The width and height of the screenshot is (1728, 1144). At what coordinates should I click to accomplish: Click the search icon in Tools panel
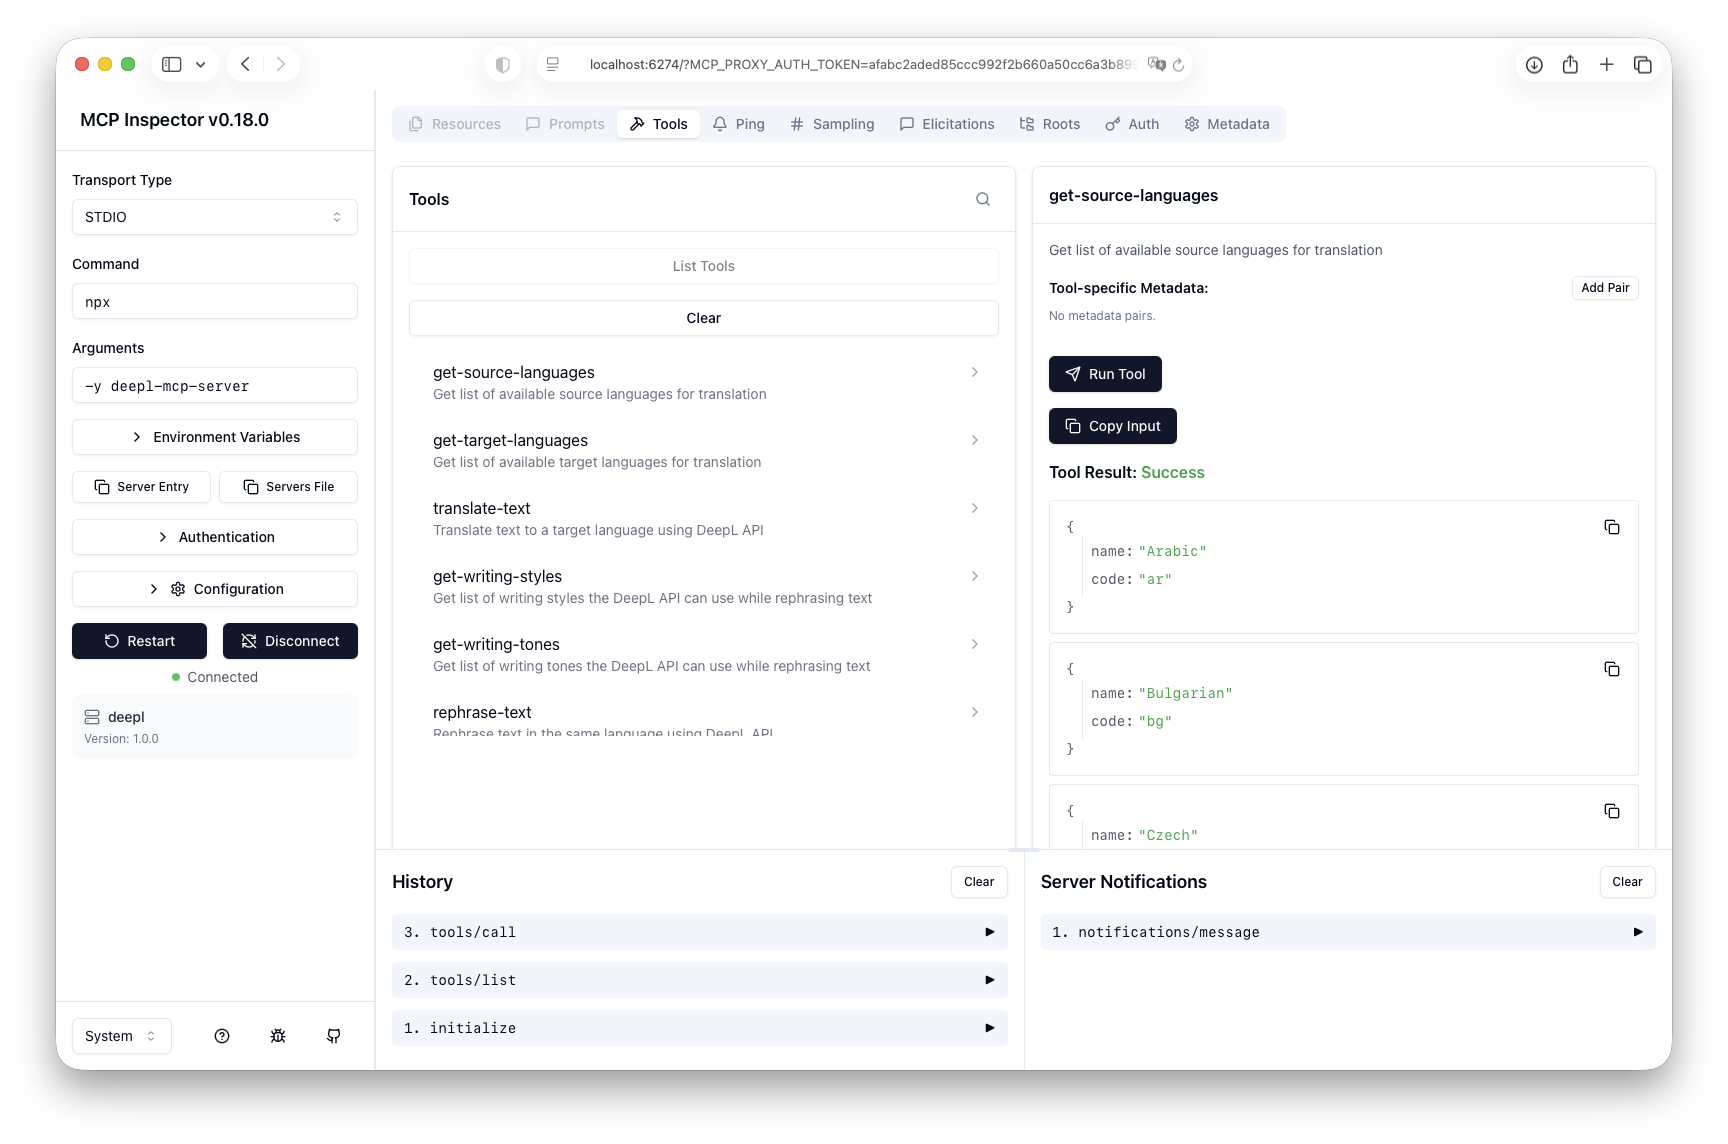983,199
